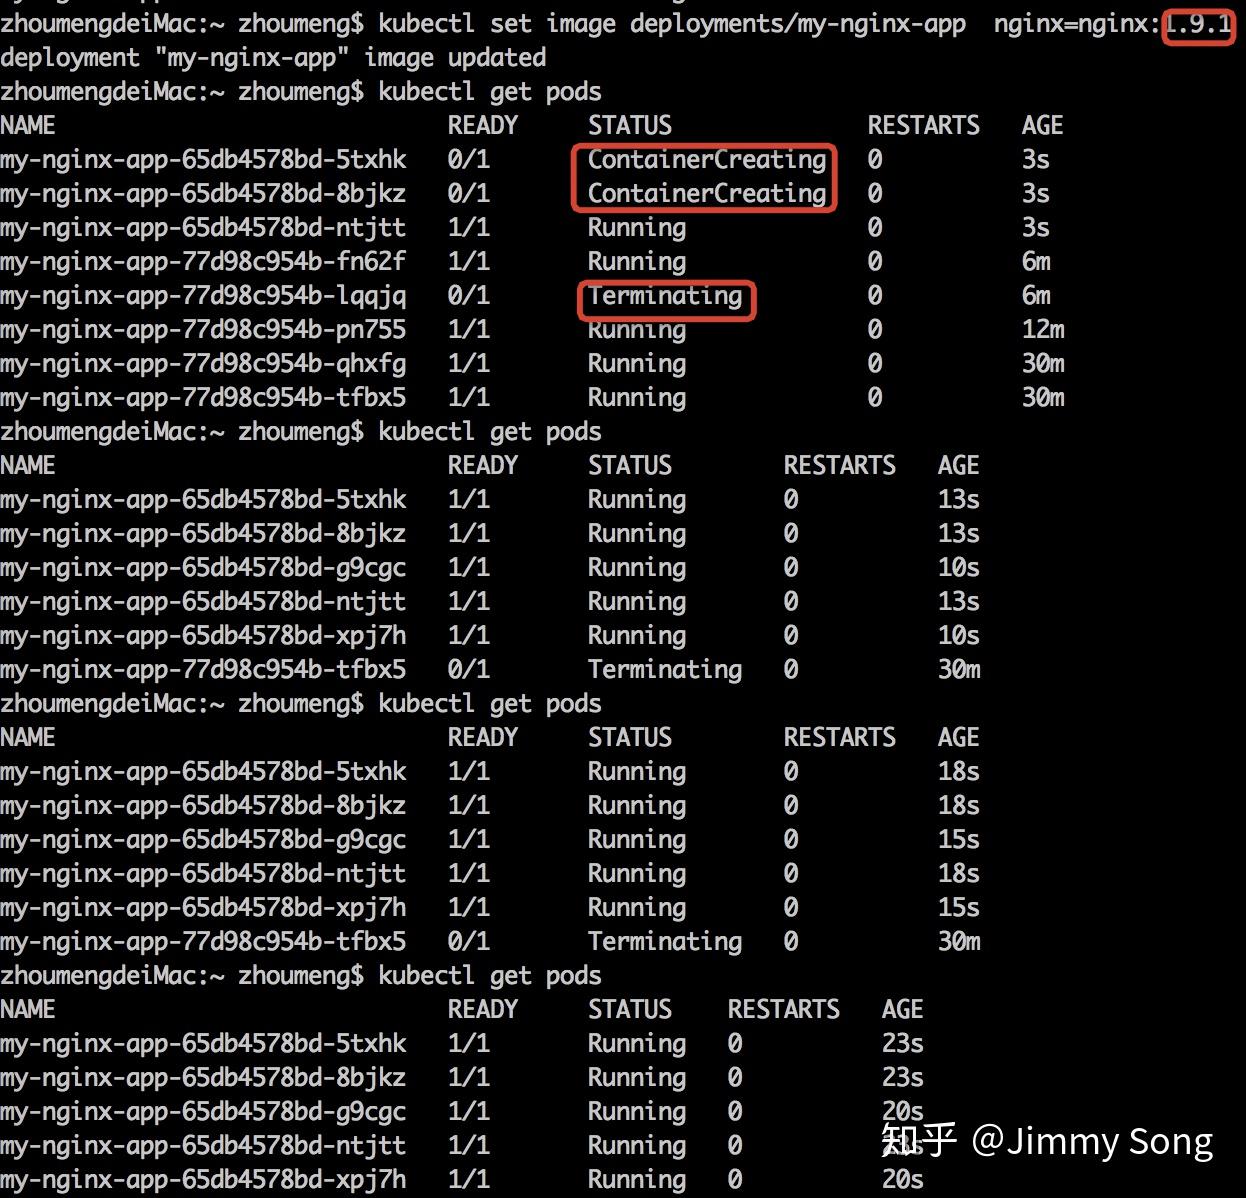The height and width of the screenshot is (1198, 1246).
Task: Click the highlighted Terminating status
Action: [x=665, y=296]
